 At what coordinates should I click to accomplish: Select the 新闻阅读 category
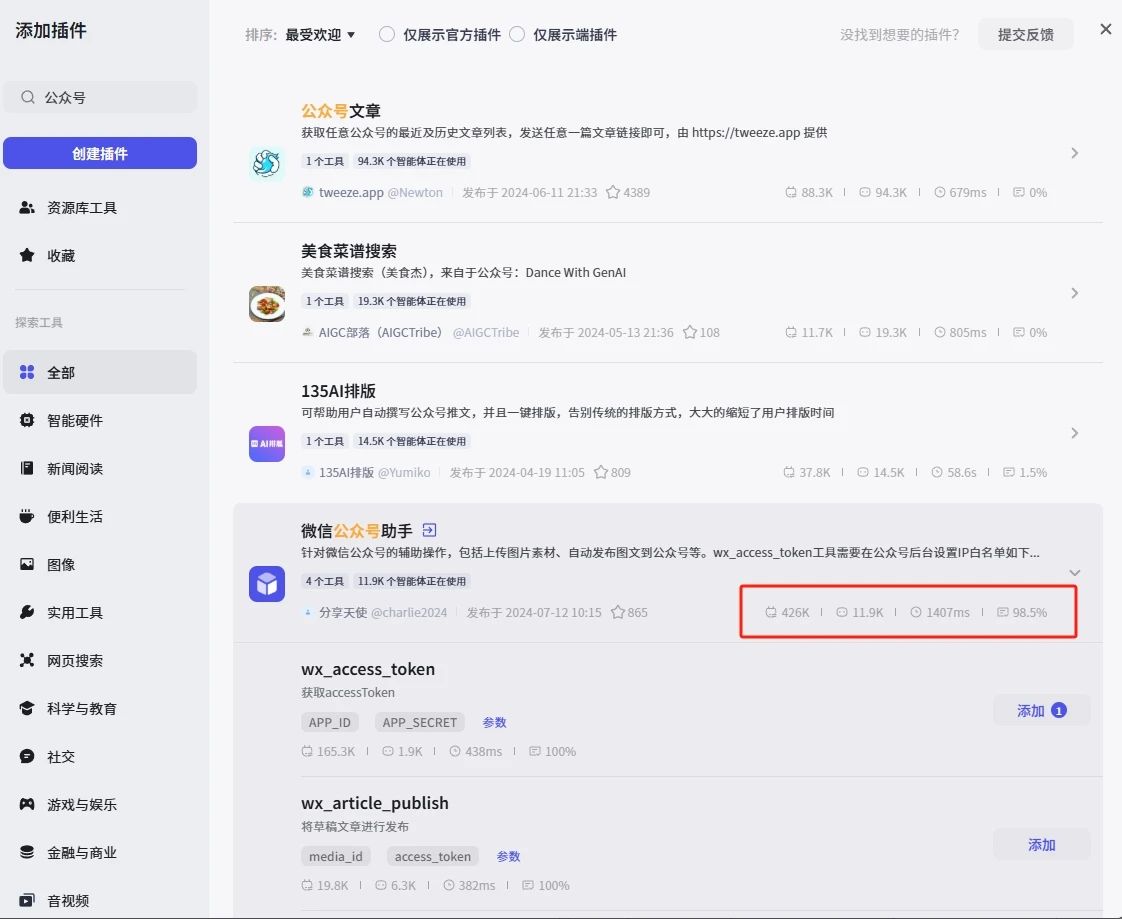click(x=100, y=468)
